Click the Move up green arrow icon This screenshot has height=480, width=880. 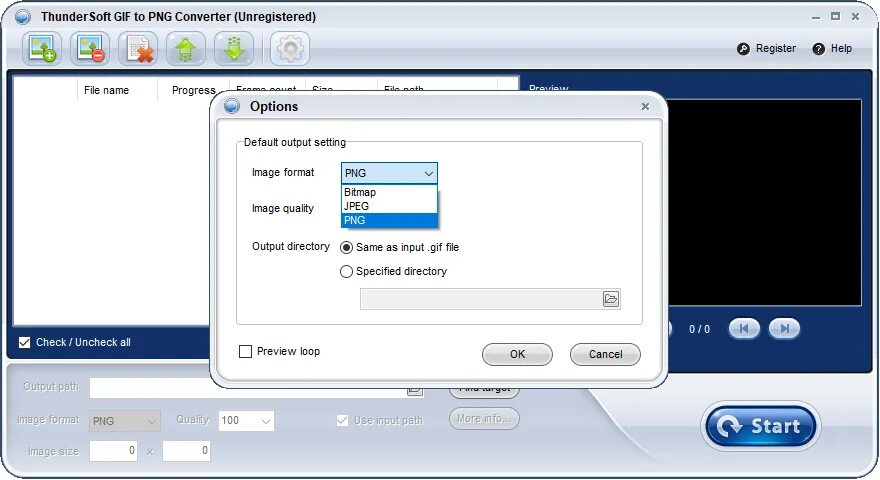pyautogui.click(x=186, y=49)
